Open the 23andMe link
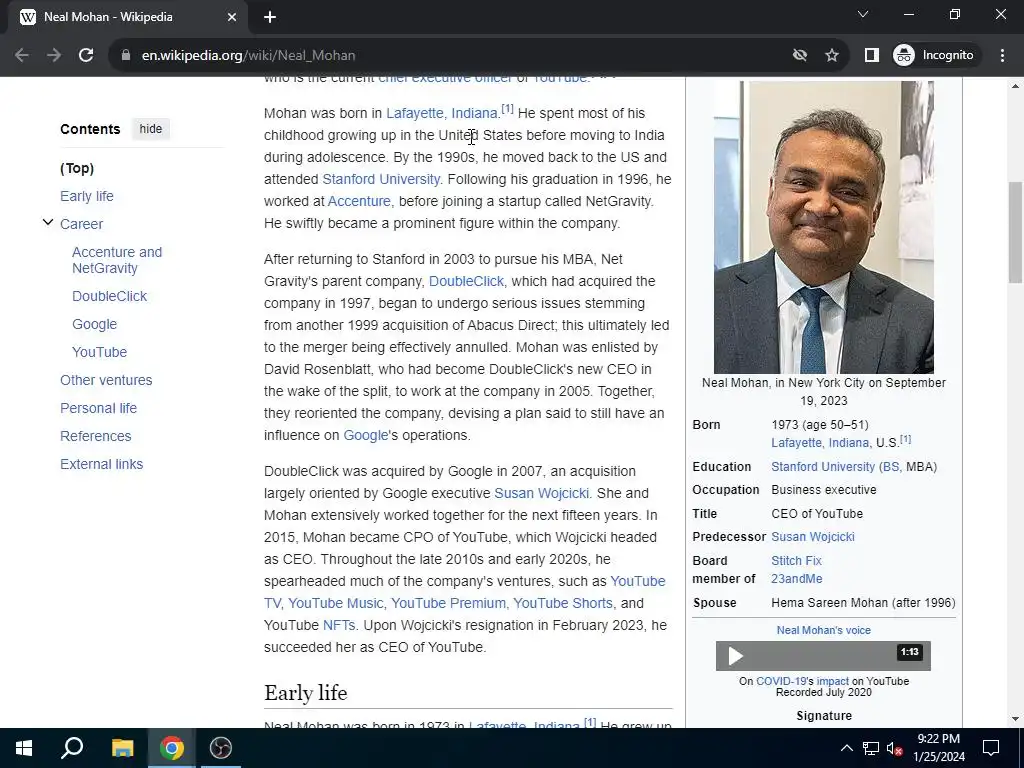This screenshot has width=1024, height=768. (797, 579)
